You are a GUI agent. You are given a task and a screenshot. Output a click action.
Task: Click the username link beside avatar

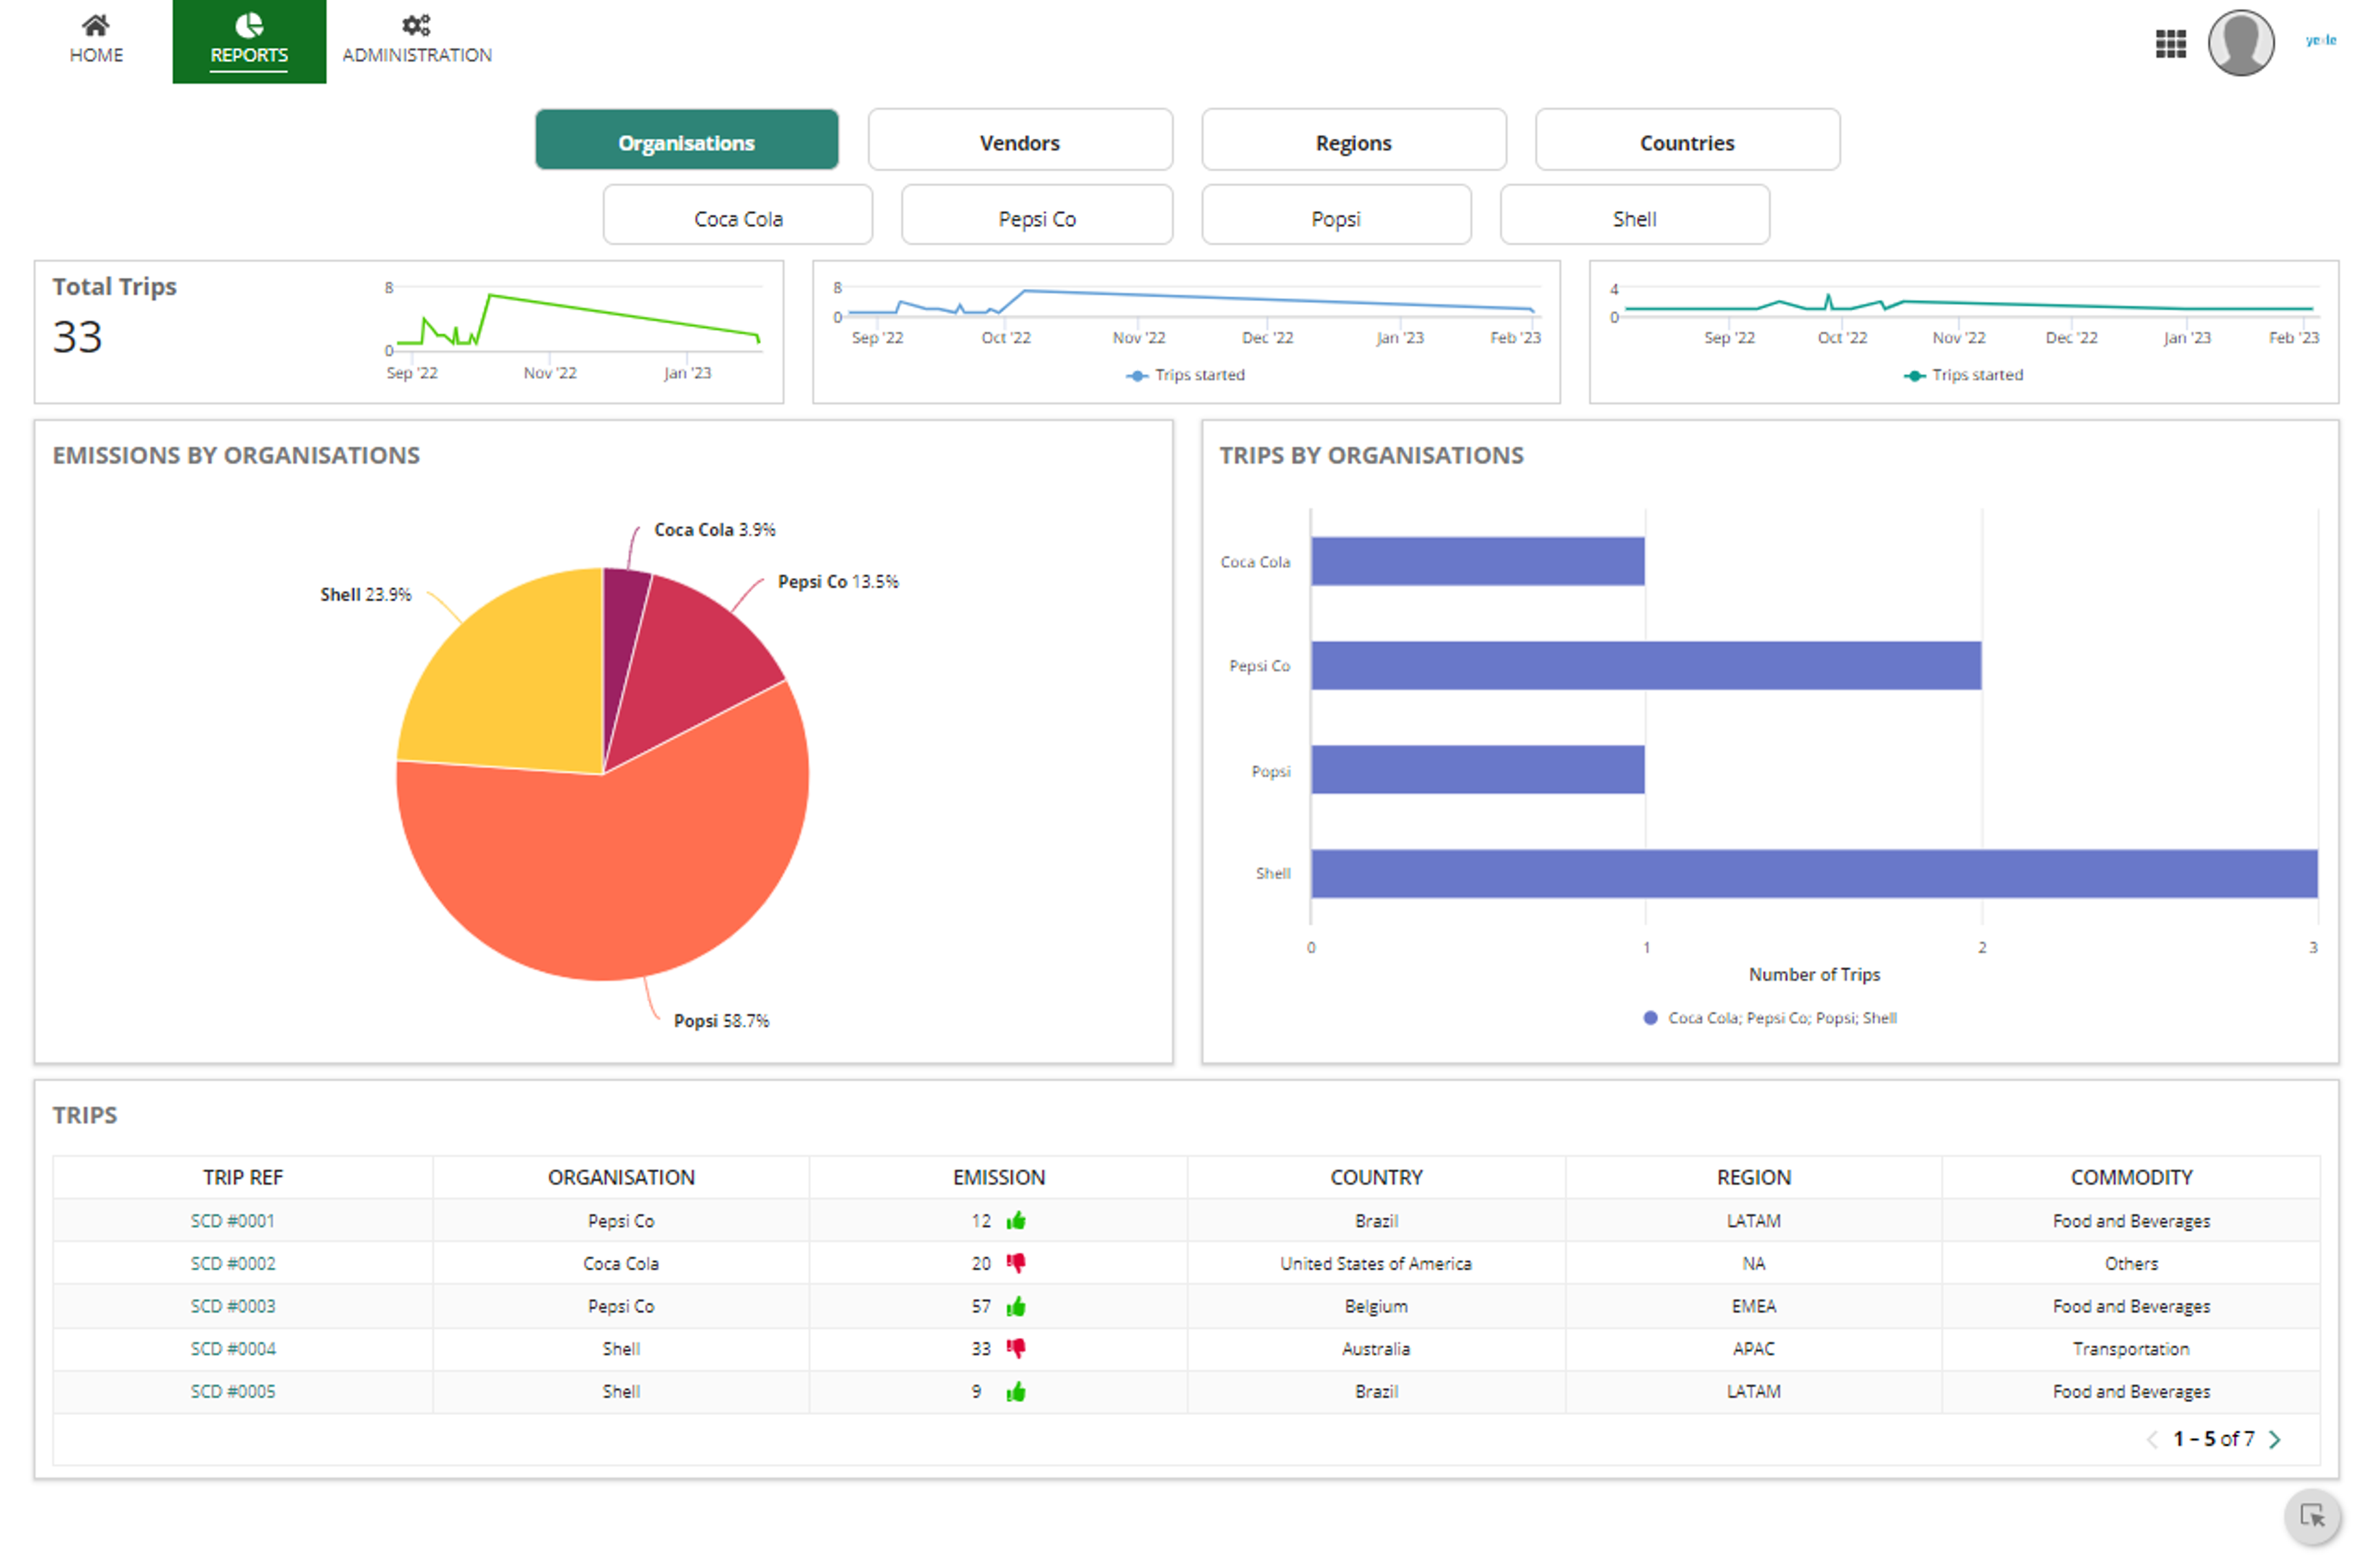click(x=2320, y=40)
